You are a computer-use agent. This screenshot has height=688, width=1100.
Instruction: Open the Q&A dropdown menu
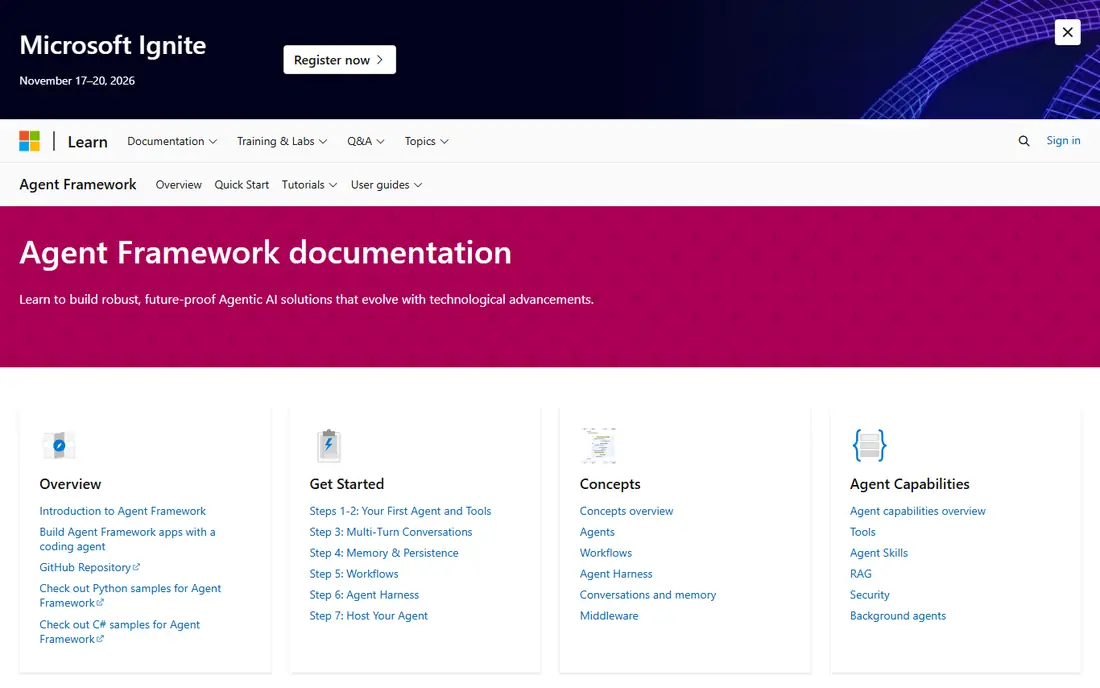click(365, 141)
